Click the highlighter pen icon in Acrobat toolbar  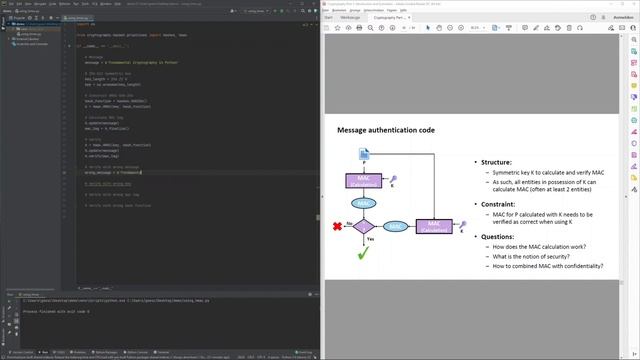point(536,28)
